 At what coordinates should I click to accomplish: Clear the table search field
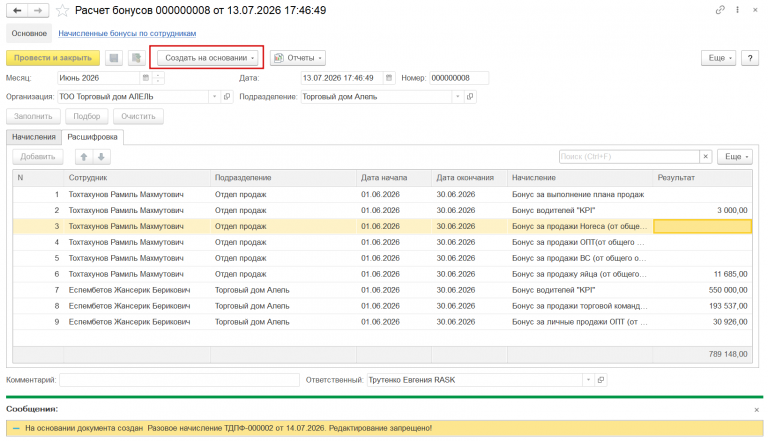point(705,157)
